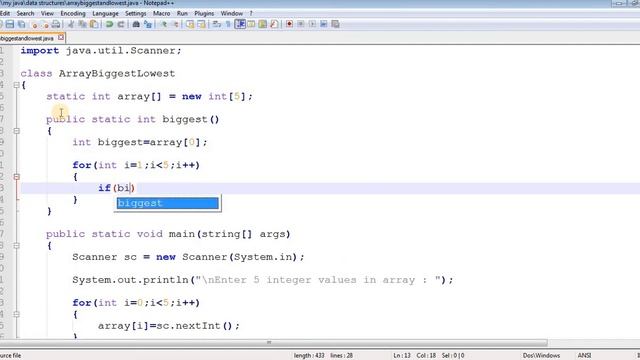The width and height of the screenshot is (640, 360).
Task: Click the Close All documents toolbar icon
Action: click(45, 24)
